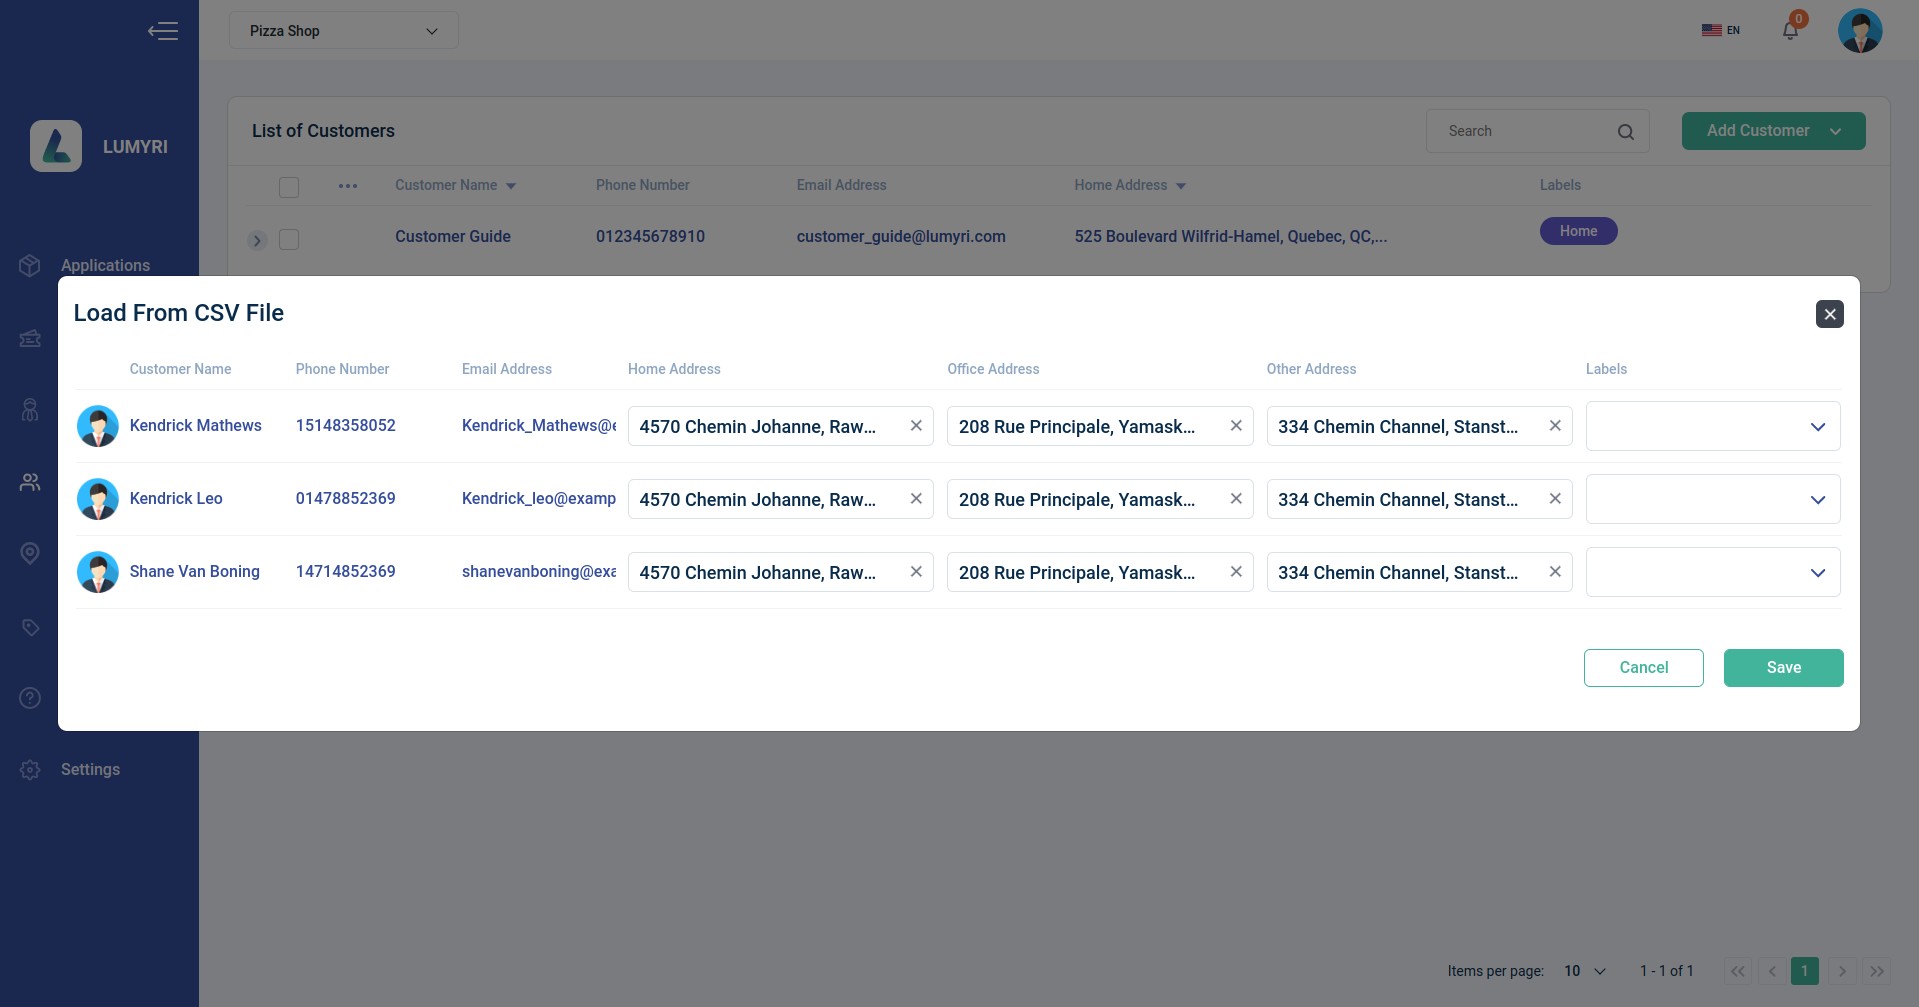This screenshot has height=1007, width=1919.
Task: Open the Labels dropdown for Shane Van Boning
Action: (1713, 572)
